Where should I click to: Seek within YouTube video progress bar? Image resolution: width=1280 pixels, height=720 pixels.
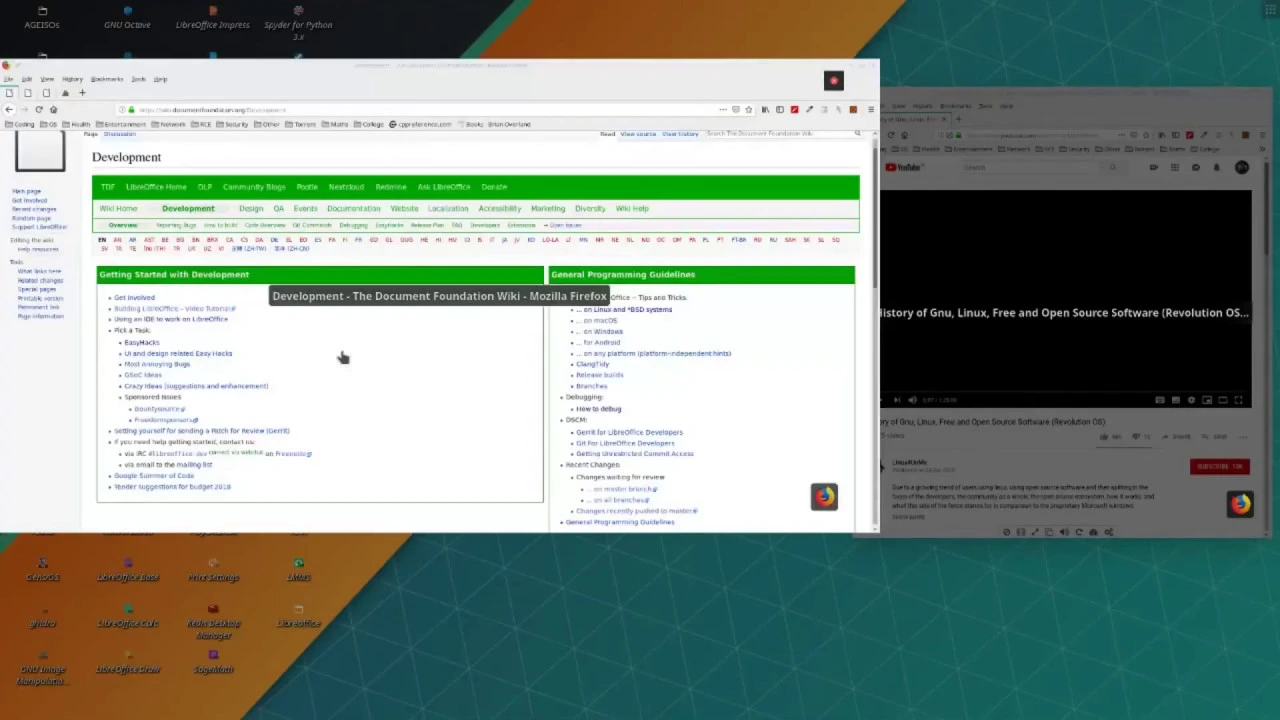(1065, 390)
